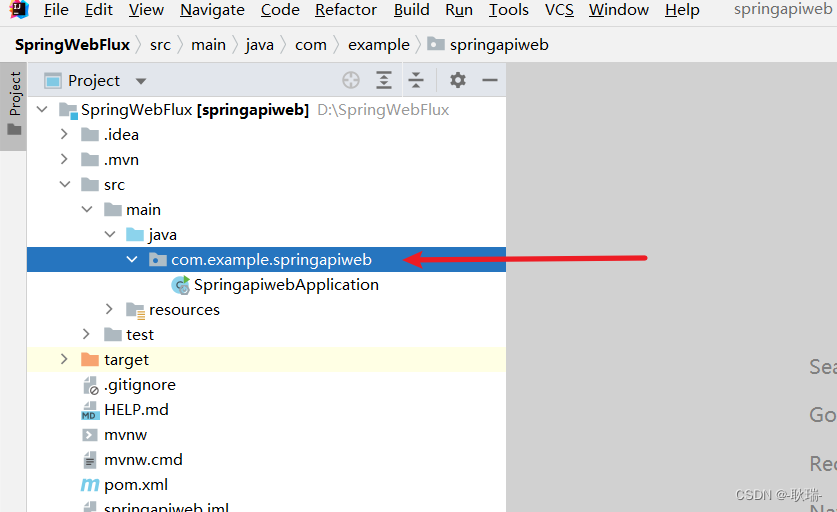The height and width of the screenshot is (512, 837).
Task: Select com.example.springapiweb package row
Action: coord(266,259)
